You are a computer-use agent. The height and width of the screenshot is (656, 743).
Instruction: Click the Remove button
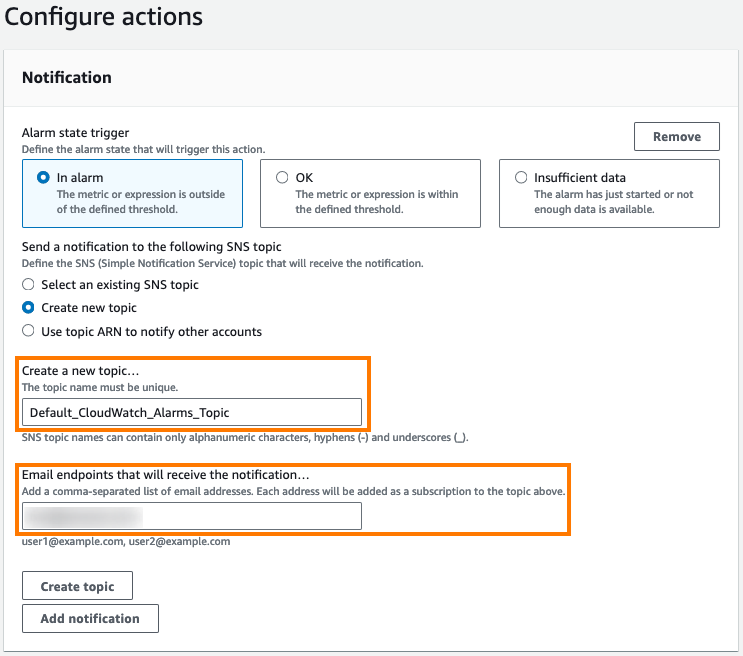[x=677, y=137]
